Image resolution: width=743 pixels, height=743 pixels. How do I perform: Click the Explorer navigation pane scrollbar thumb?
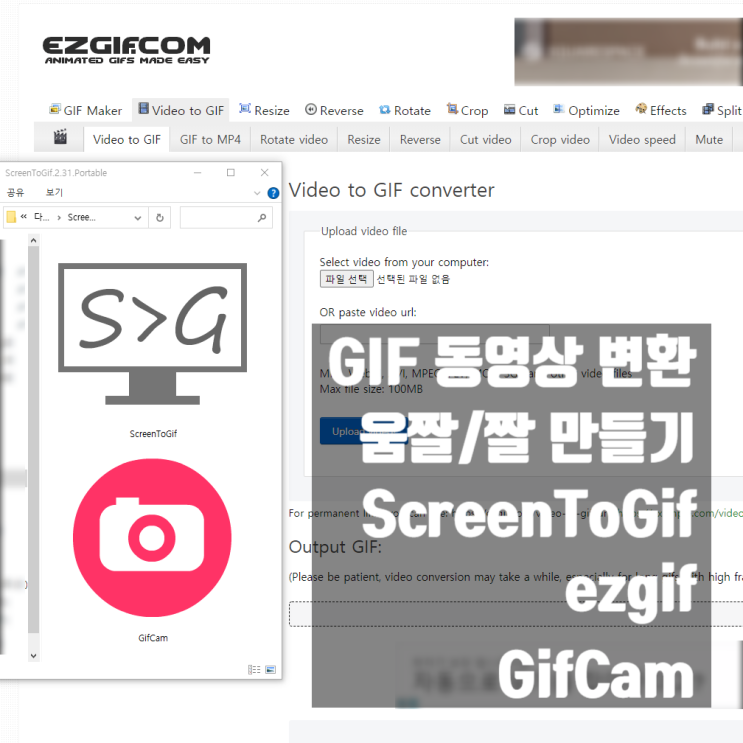click(33, 440)
